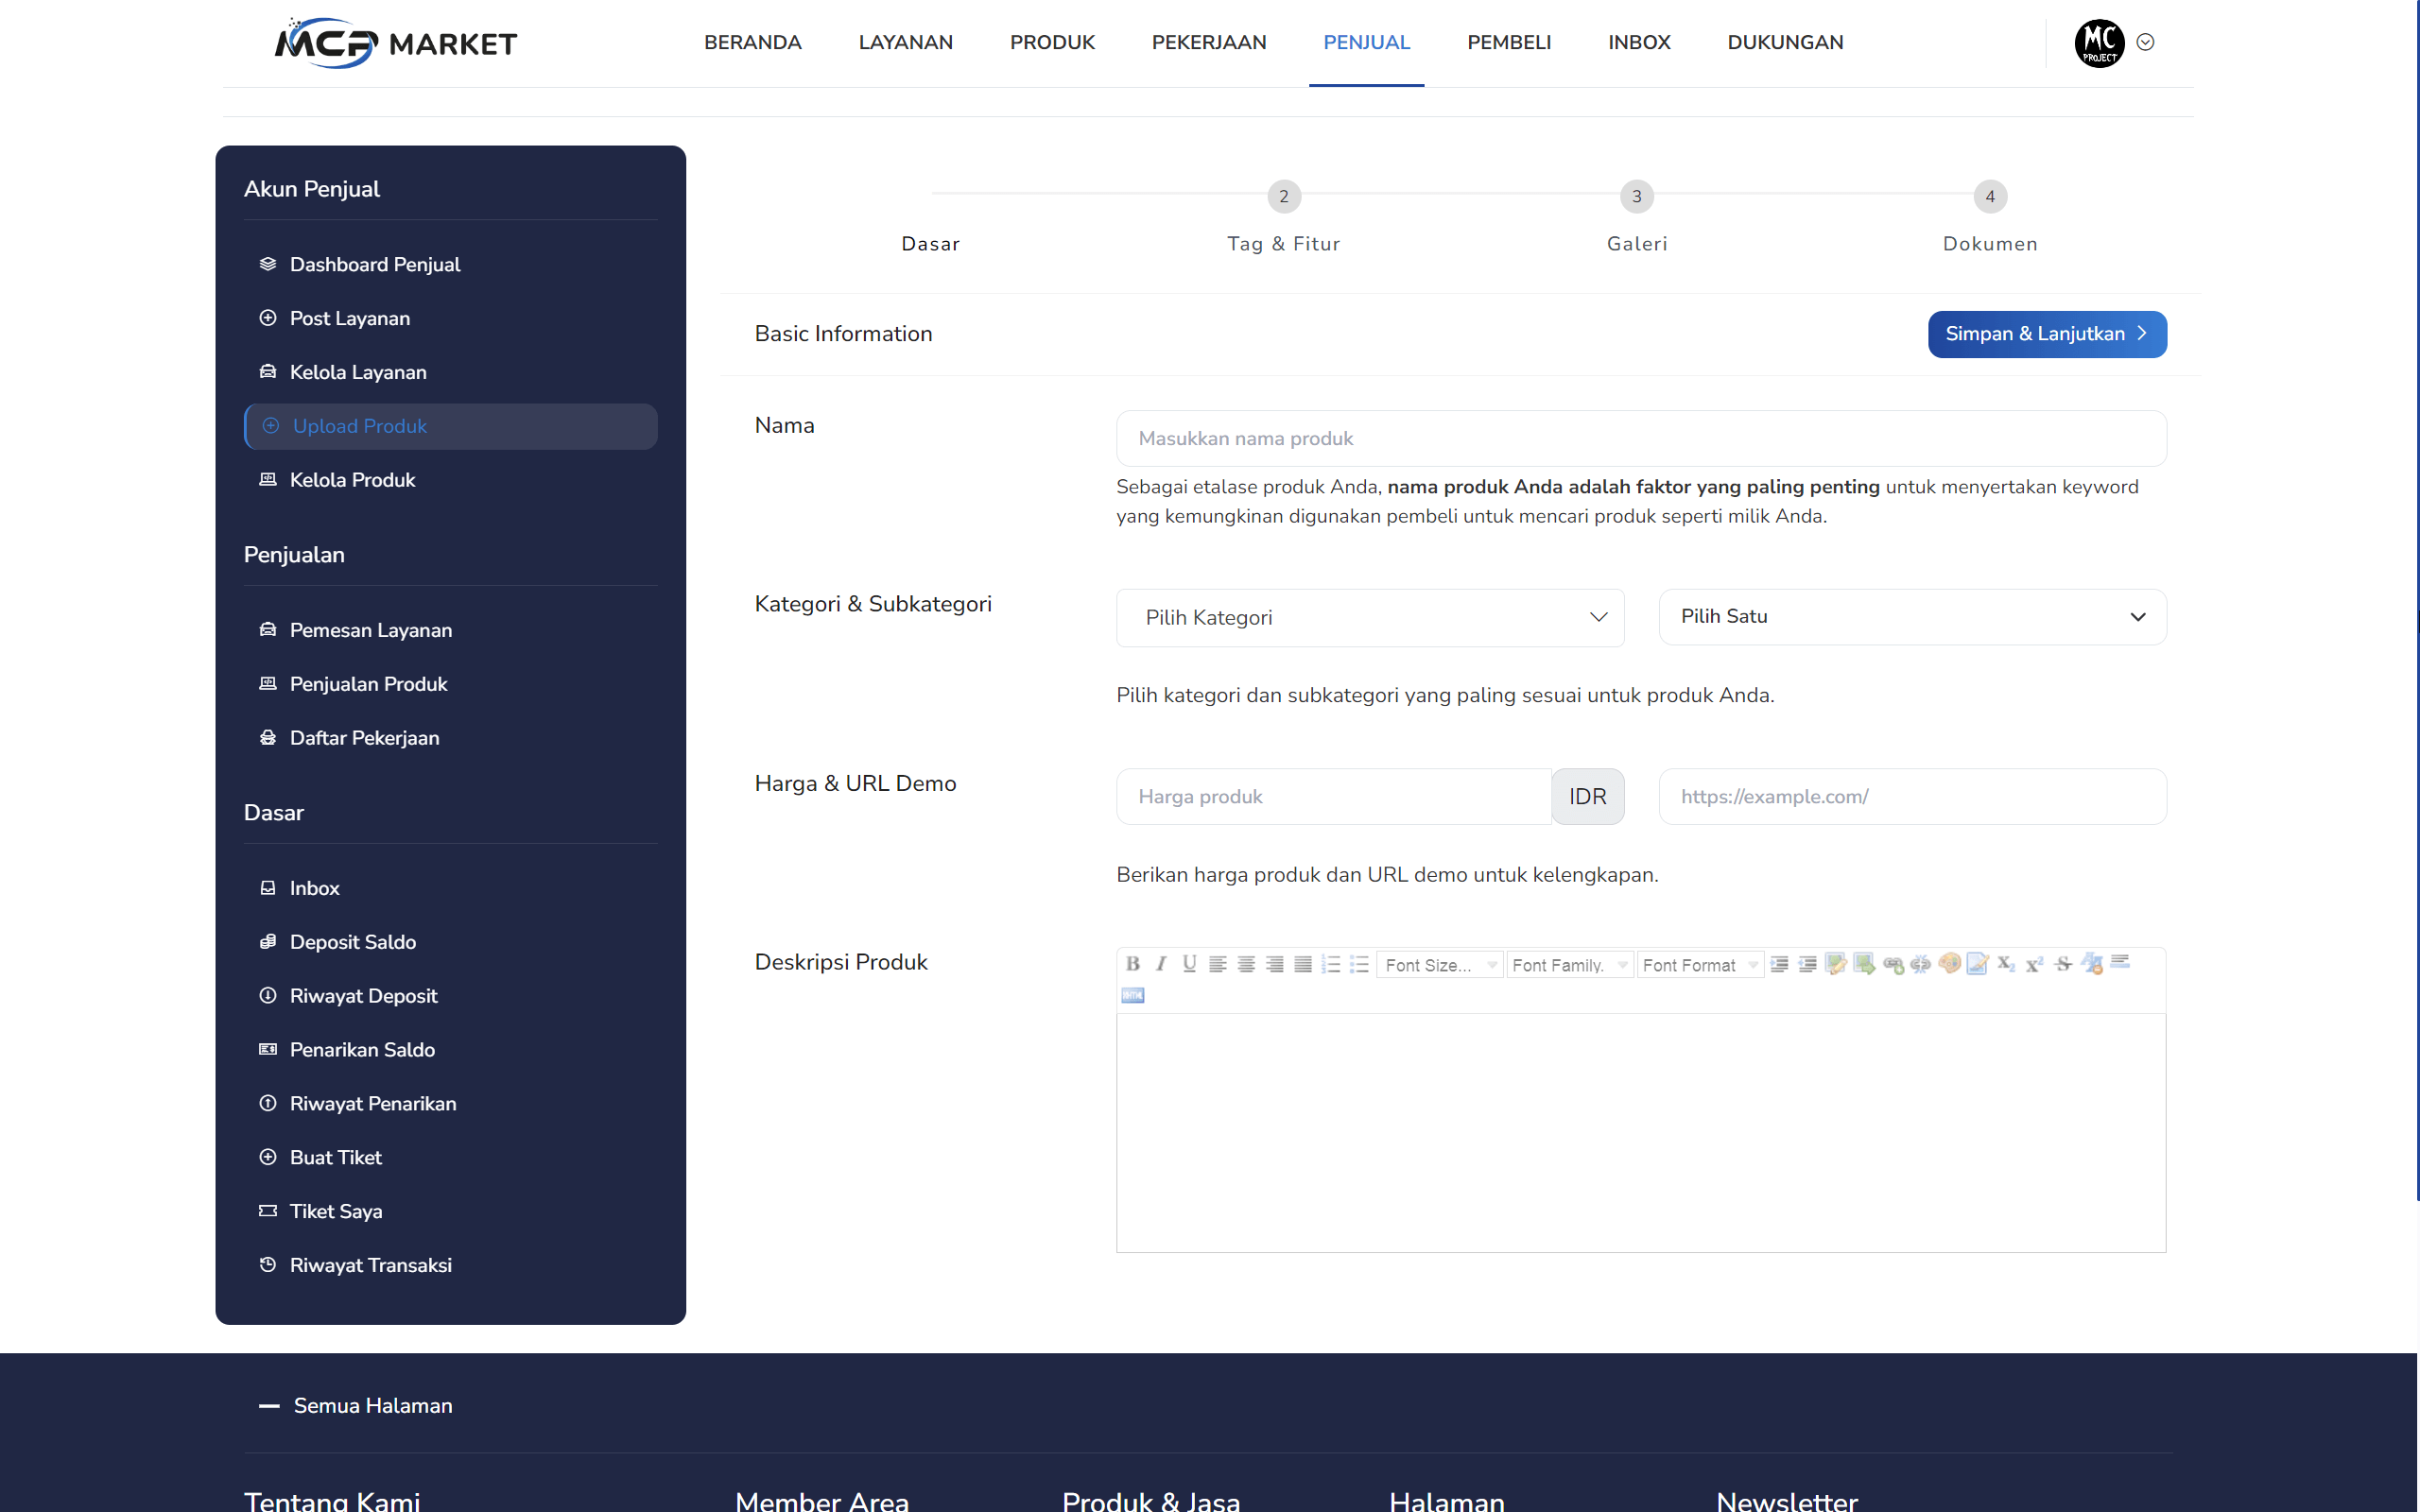Switch to the PEMBELI tab
This screenshot has width=2420, height=1512.
tap(1509, 42)
